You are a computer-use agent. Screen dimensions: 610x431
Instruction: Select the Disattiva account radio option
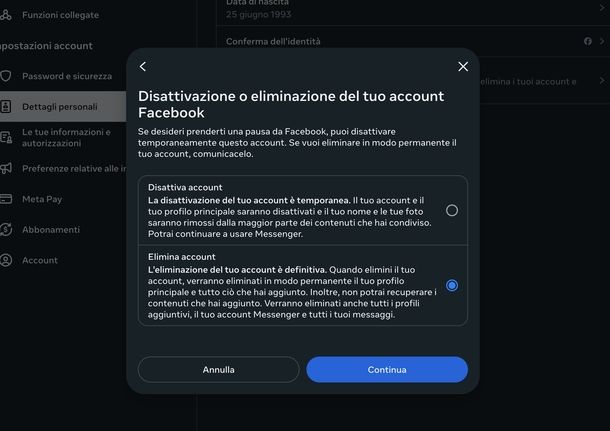[x=452, y=210]
